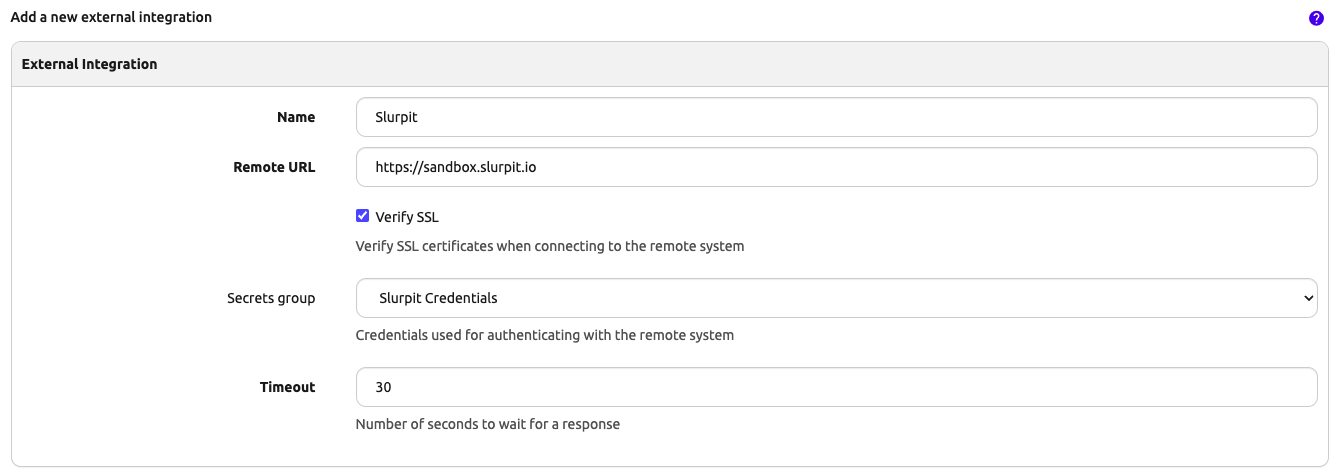Toggle the Verify SSL checkbox
Image resolution: width=1341 pixels, height=475 pixels.
pos(363,216)
